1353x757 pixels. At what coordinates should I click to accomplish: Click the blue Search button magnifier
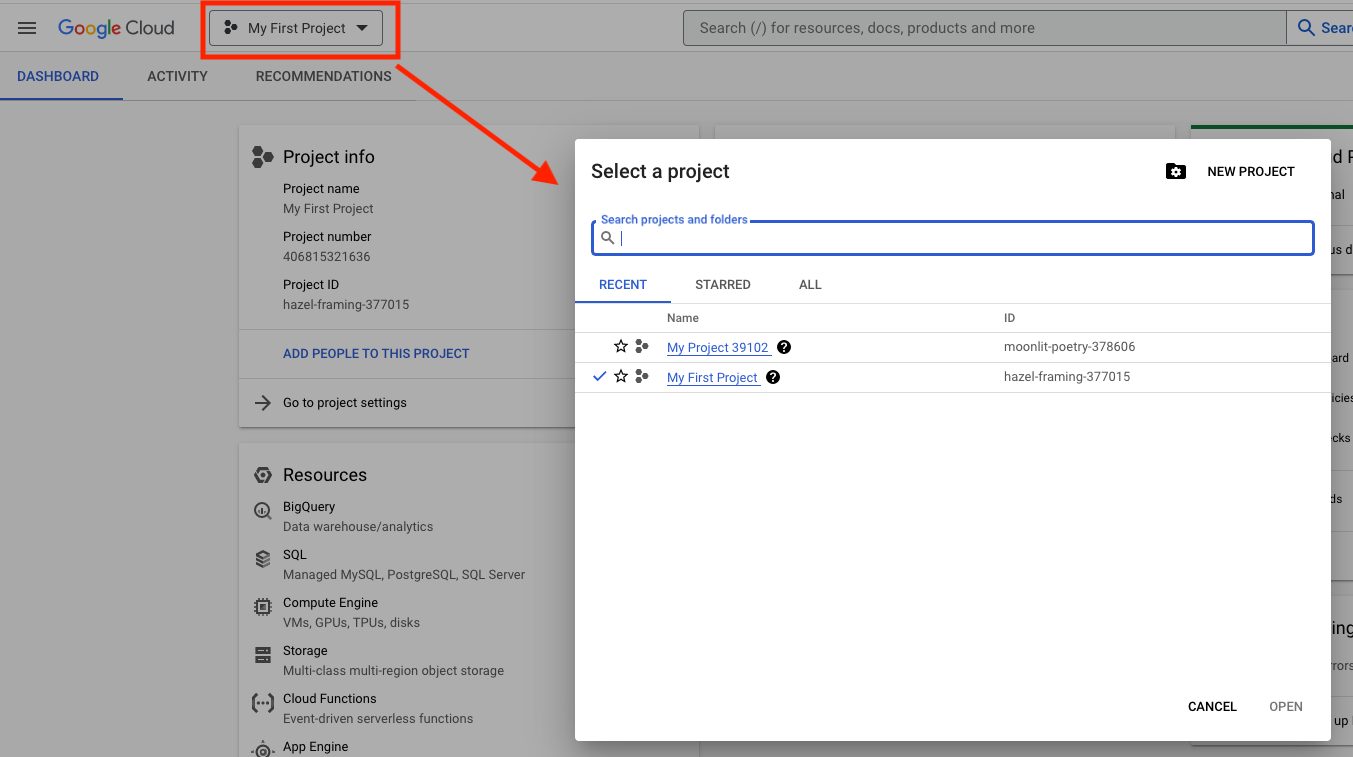1306,28
